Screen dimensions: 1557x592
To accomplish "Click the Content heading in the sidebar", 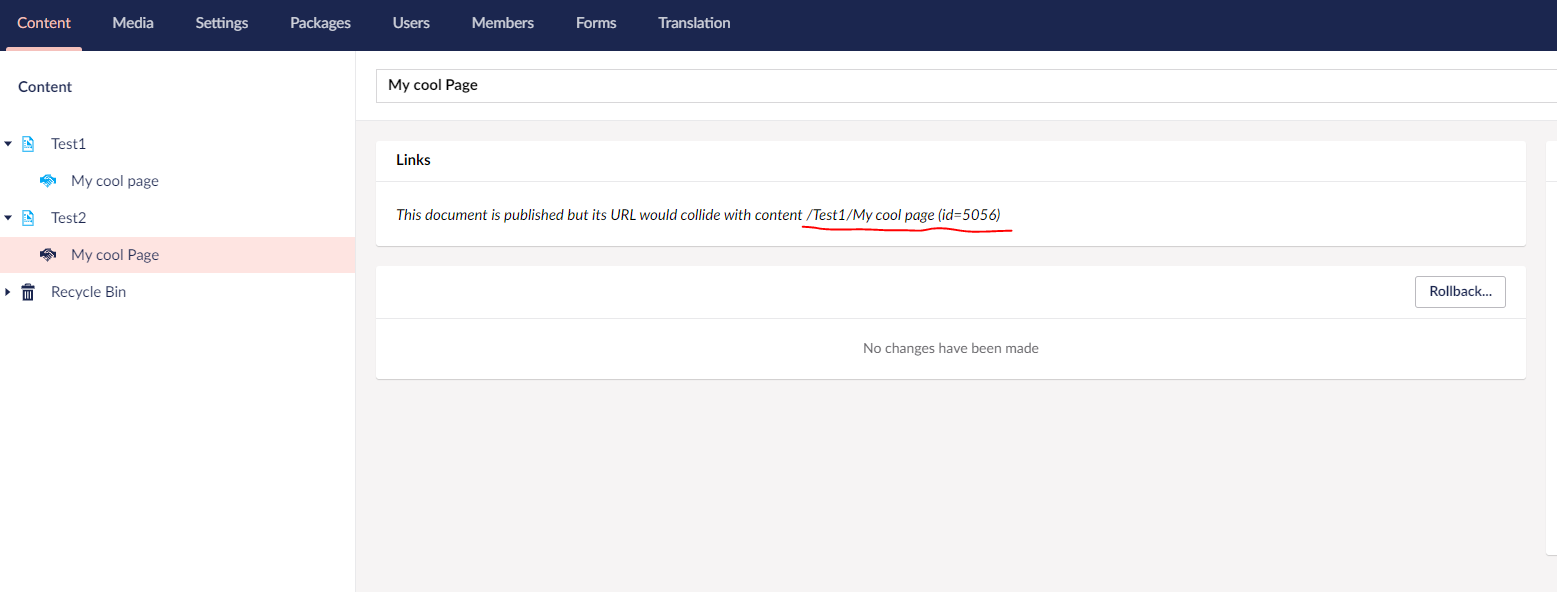I will point(45,87).
